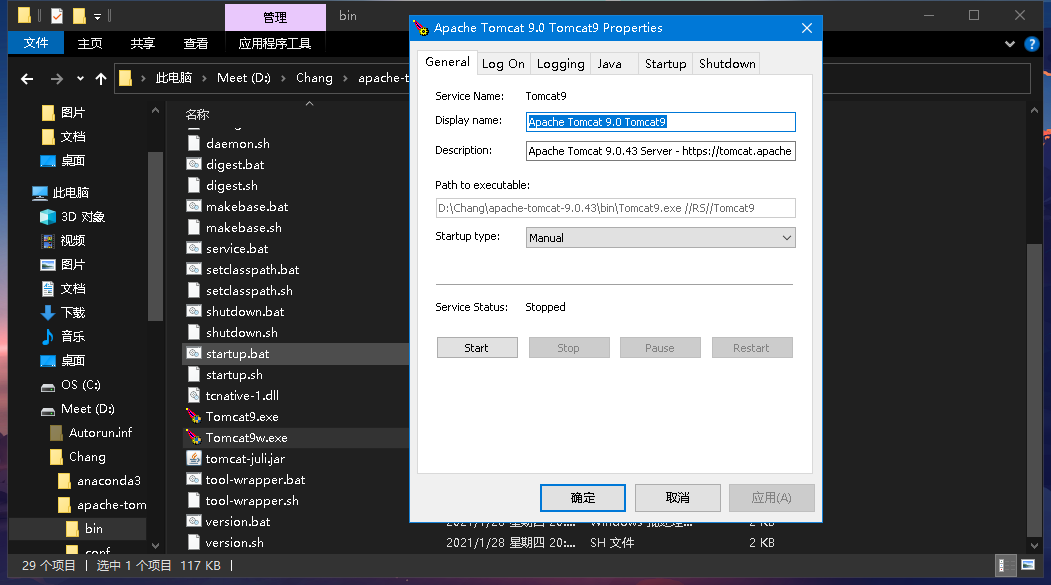The image size is (1051, 585).
Task: Switch to large icons view in status bar
Action: [x=1028, y=566]
